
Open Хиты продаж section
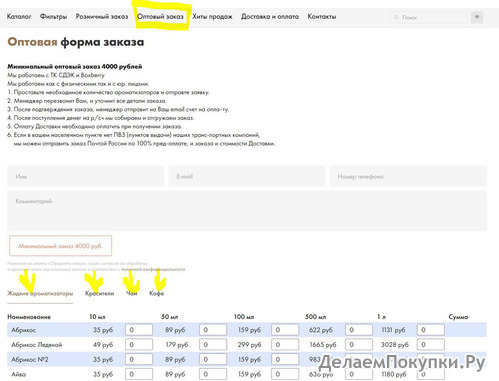pyautogui.click(x=212, y=16)
